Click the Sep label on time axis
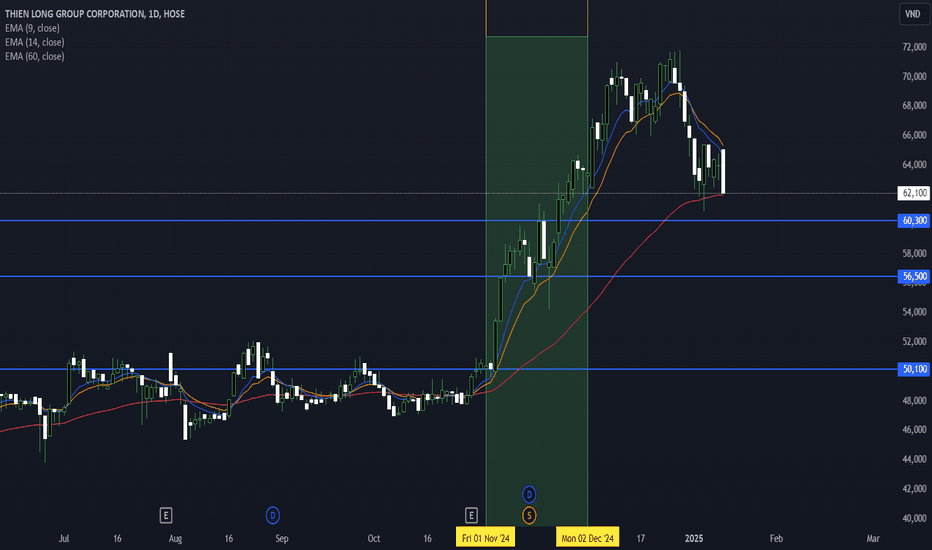 coord(282,538)
